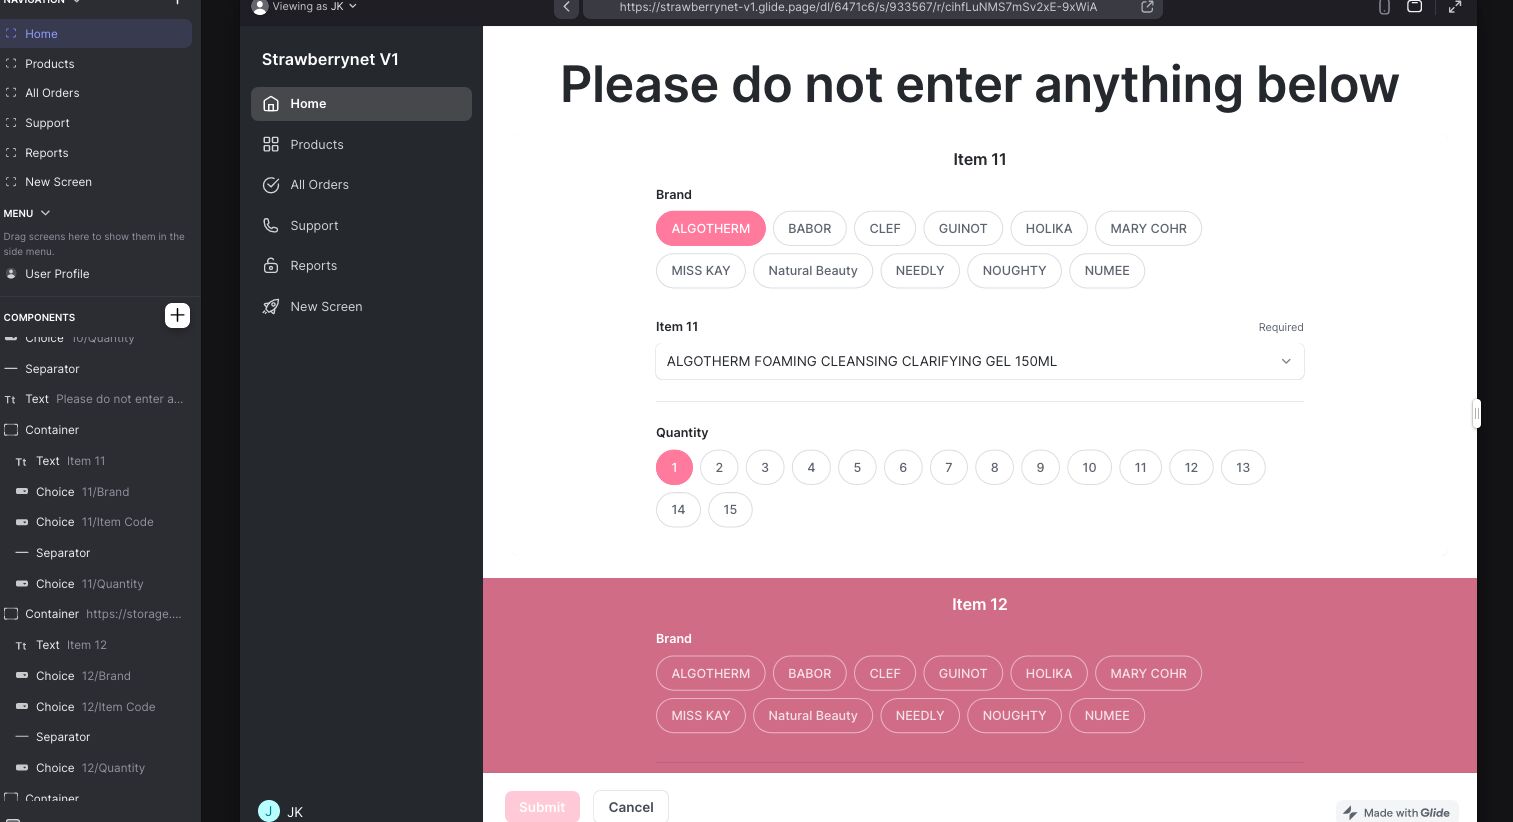
Task: Collapse the MENU section chevron
Action: click(45, 213)
